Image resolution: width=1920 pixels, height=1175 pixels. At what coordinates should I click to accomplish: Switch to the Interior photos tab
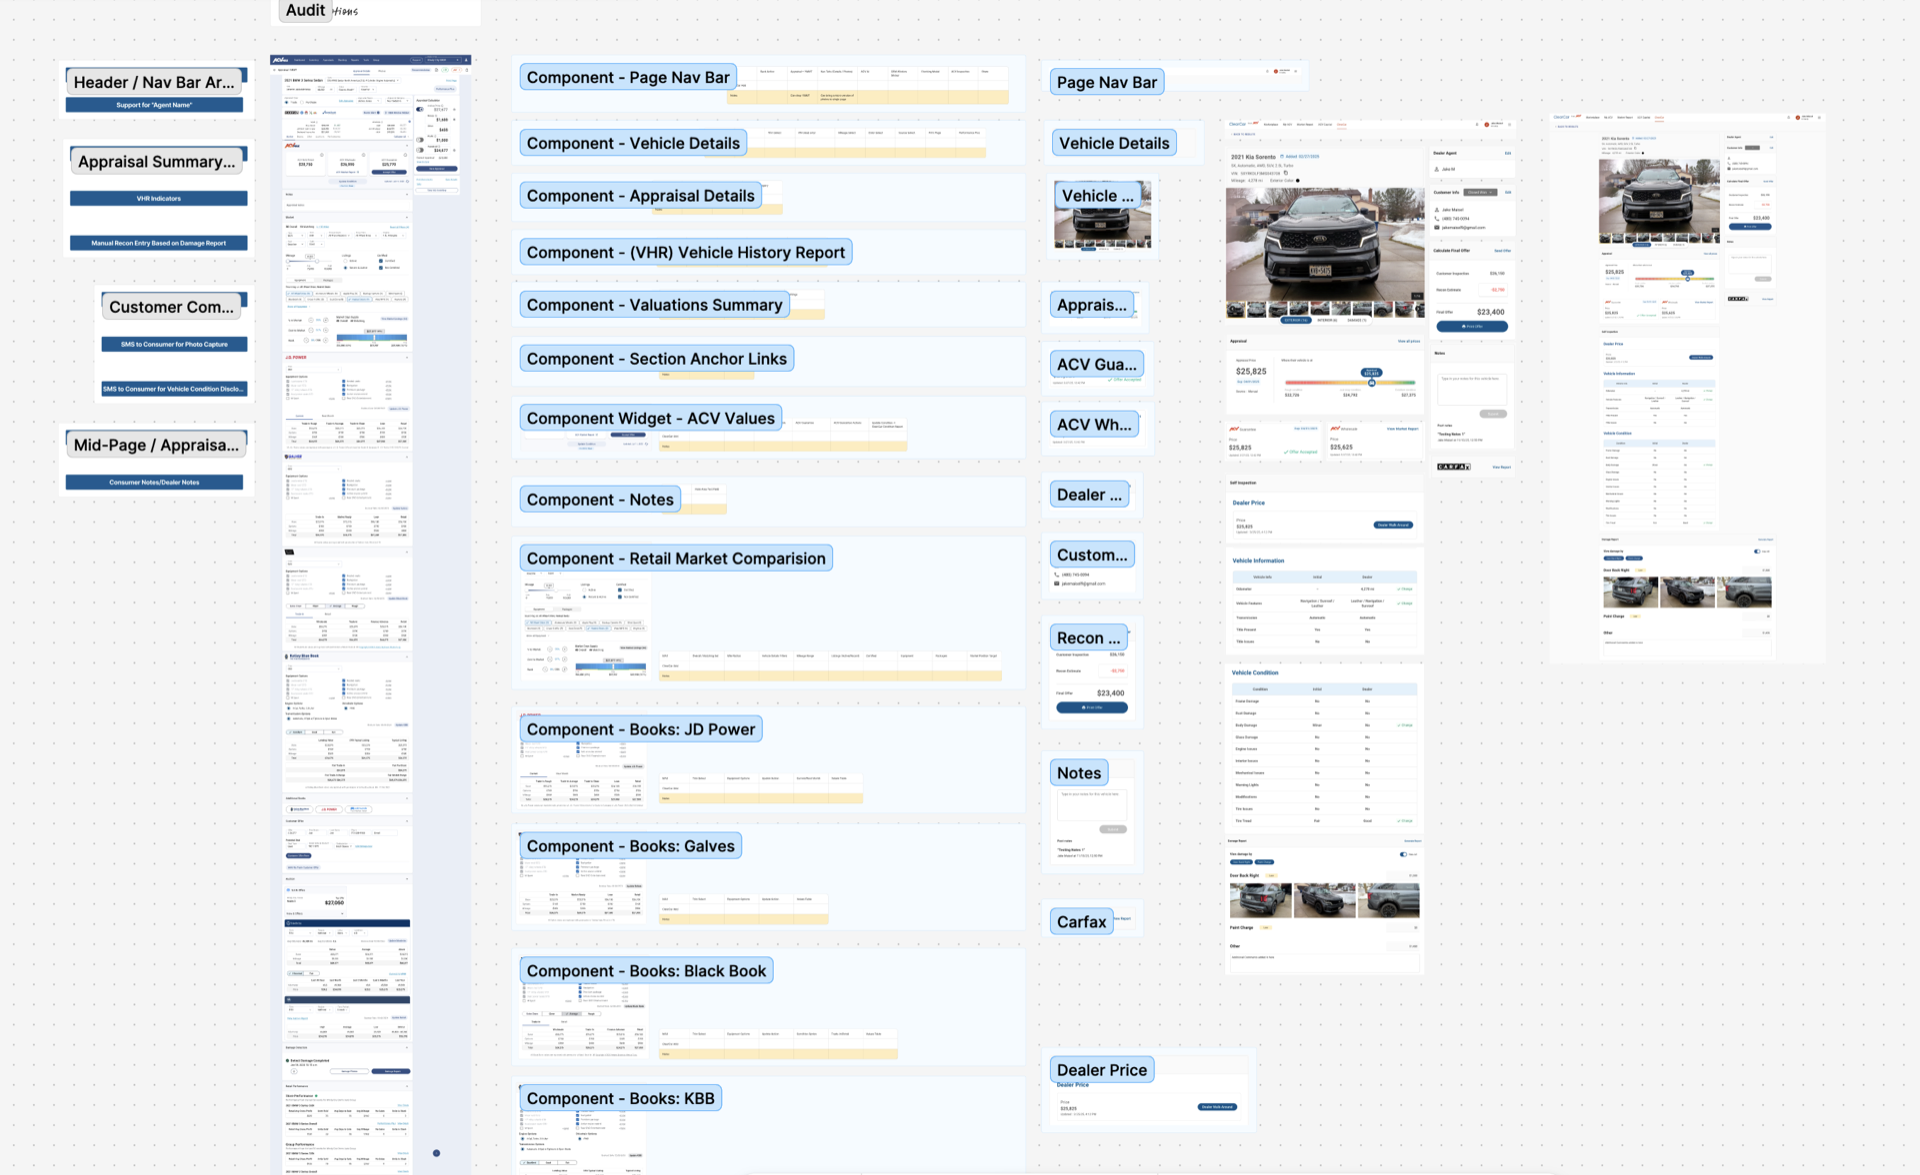coord(1327,320)
